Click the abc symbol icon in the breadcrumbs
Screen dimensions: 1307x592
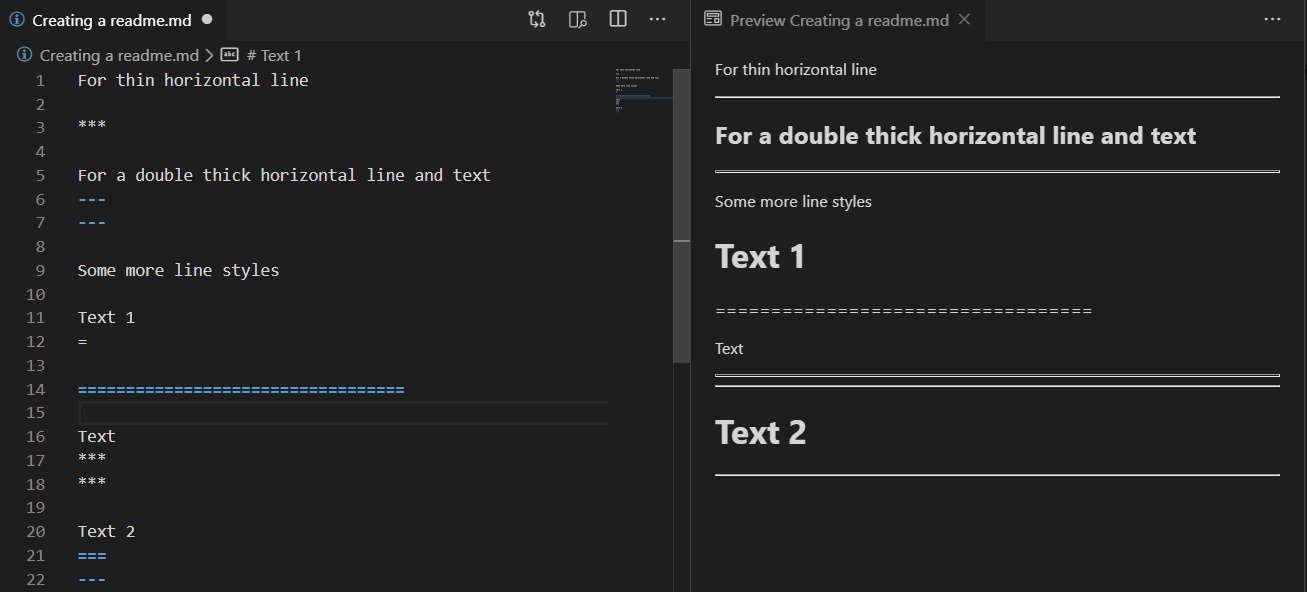click(229, 55)
